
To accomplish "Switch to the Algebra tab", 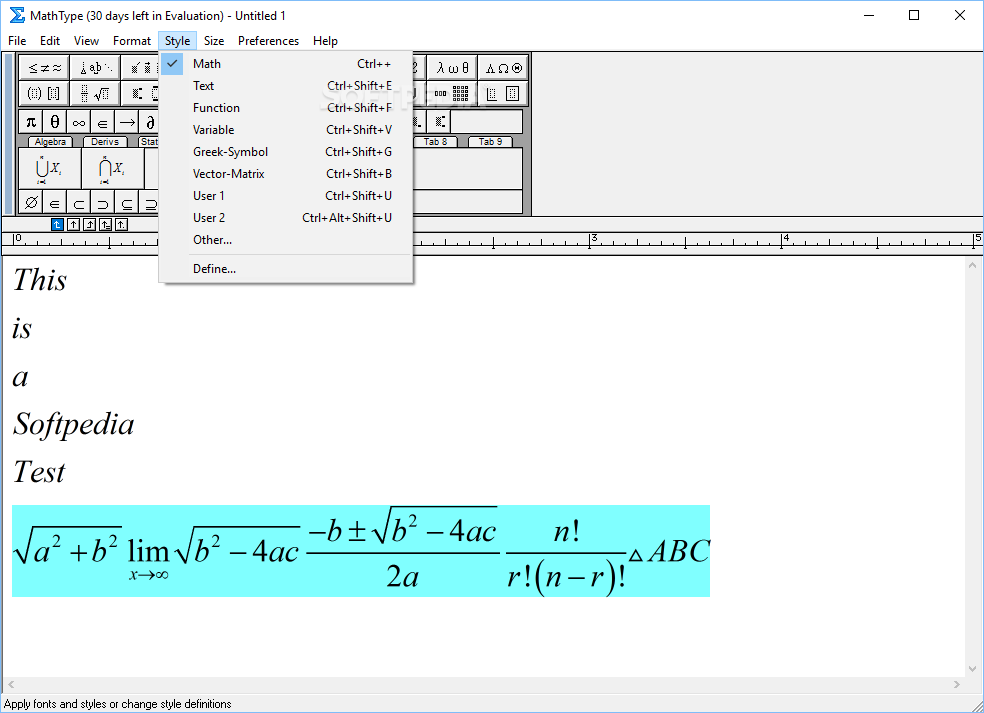I will [50, 142].
